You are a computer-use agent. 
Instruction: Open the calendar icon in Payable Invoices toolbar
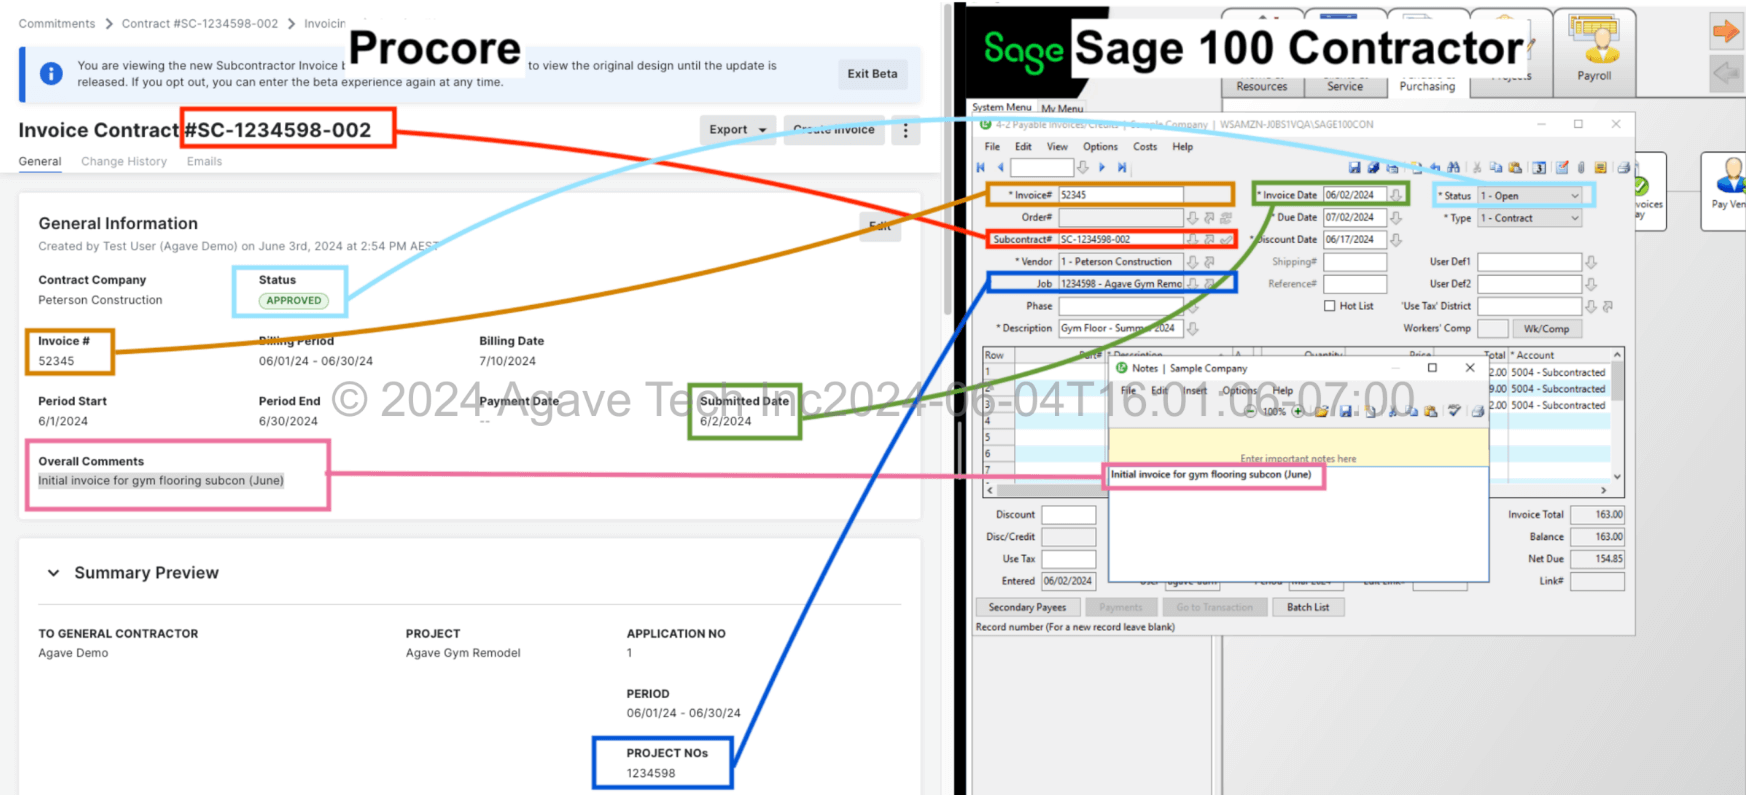tap(1539, 168)
